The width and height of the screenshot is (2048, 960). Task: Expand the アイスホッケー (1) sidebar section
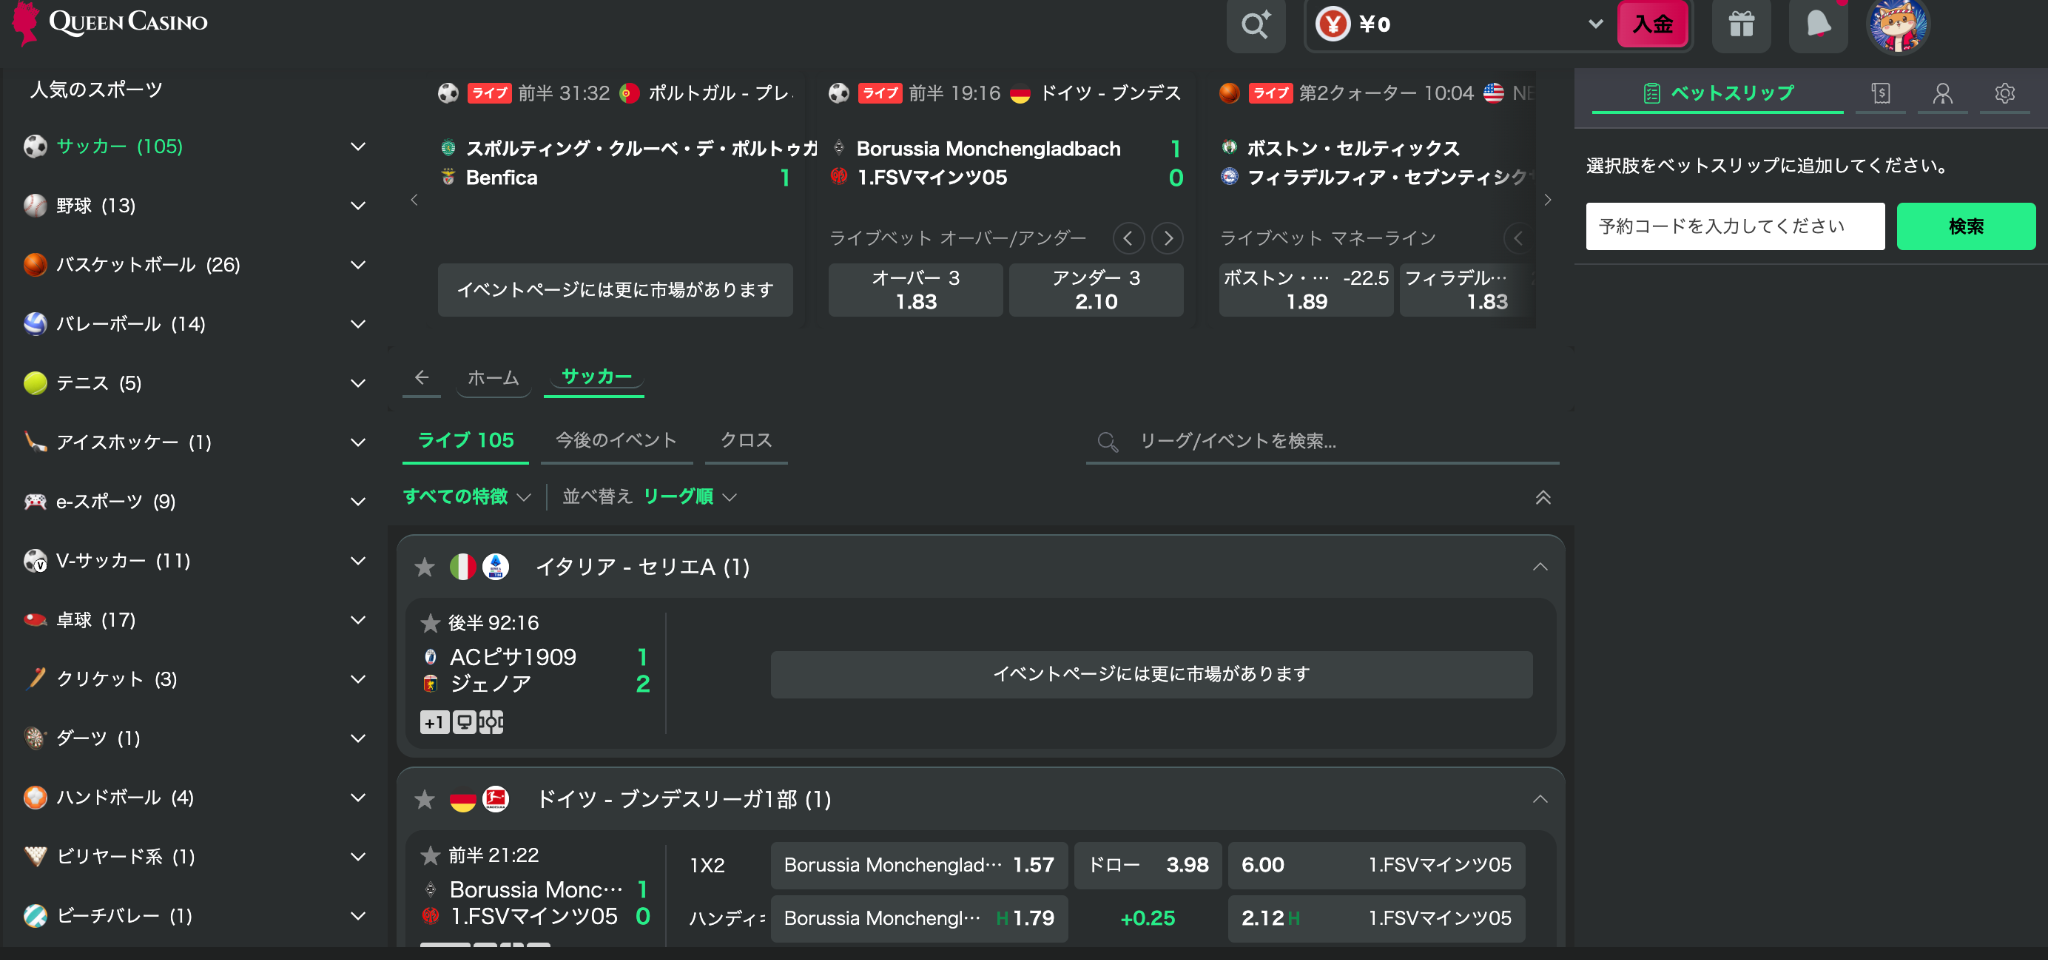pyautogui.click(x=358, y=442)
